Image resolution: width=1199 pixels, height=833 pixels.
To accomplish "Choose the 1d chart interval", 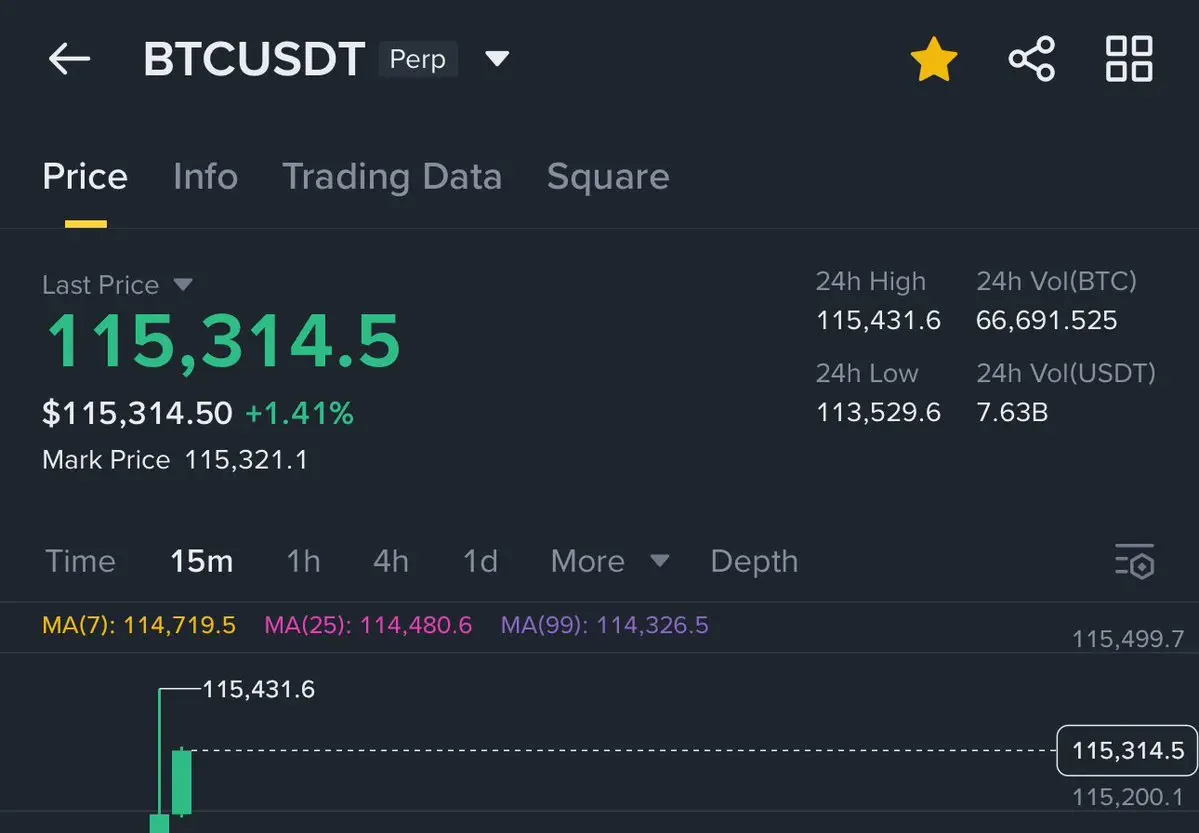I will point(480,561).
